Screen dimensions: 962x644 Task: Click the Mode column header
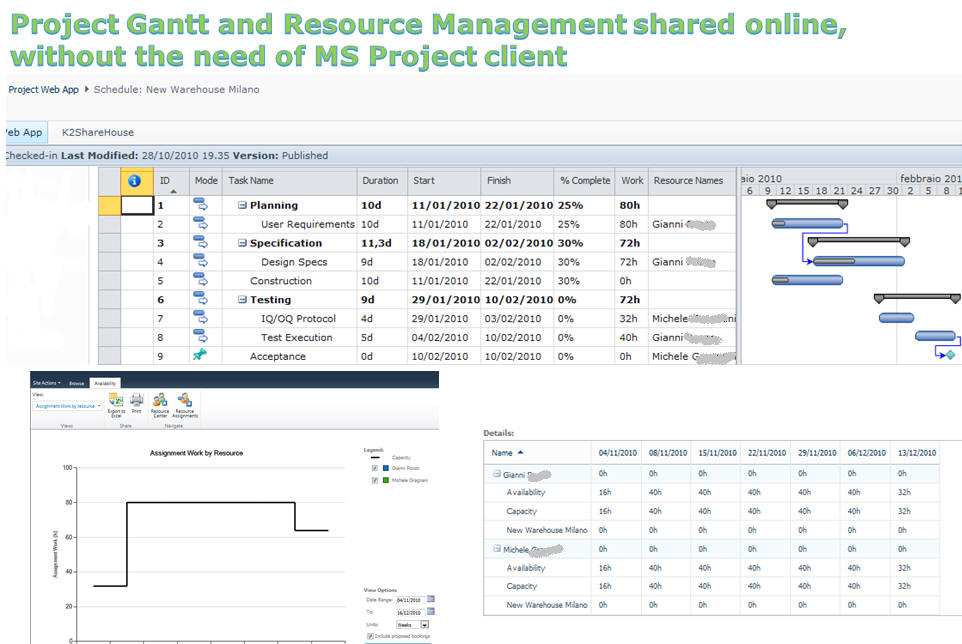(x=206, y=181)
